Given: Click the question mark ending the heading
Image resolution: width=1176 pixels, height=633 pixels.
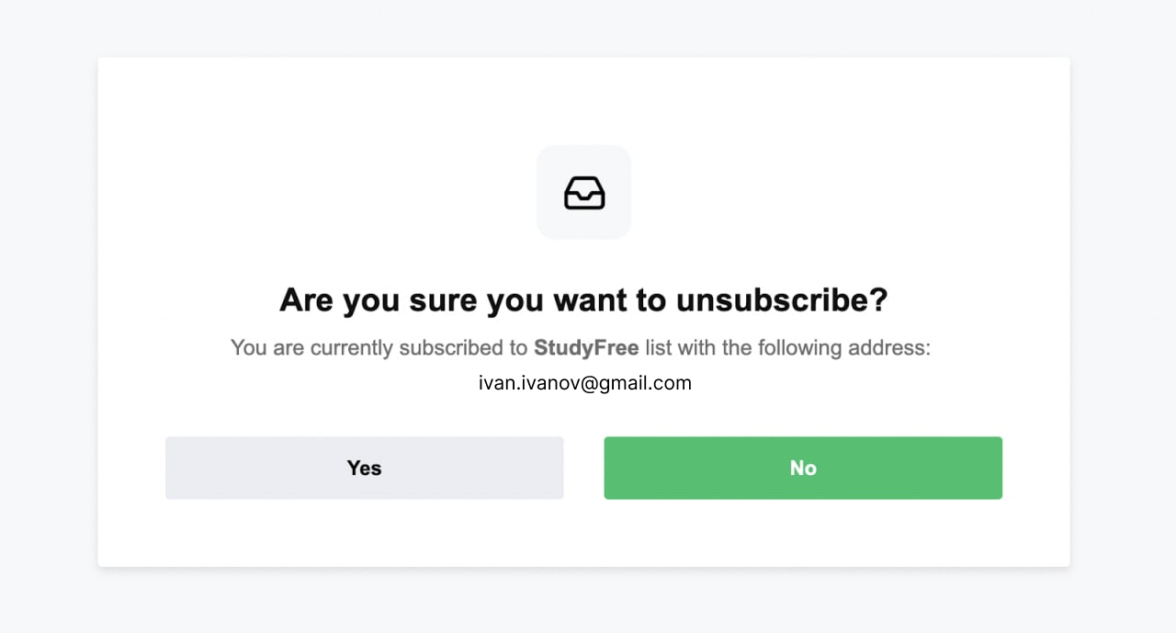Looking at the screenshot, I should coord(880,300).
